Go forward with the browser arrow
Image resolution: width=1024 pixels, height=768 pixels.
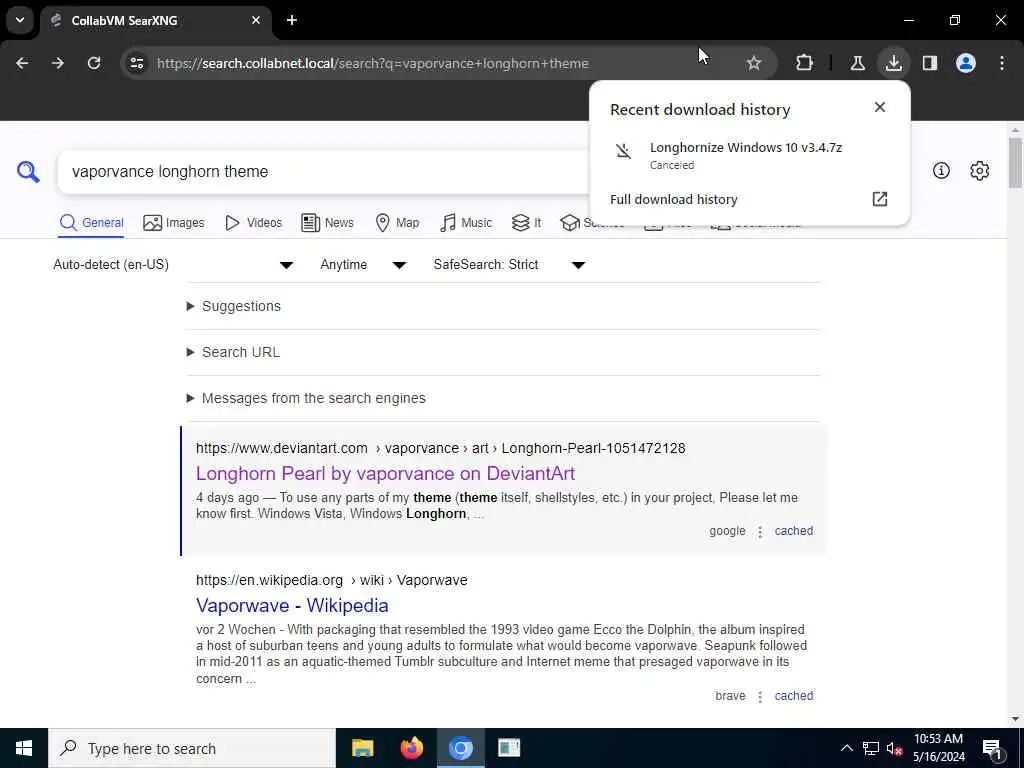point(57,63)
